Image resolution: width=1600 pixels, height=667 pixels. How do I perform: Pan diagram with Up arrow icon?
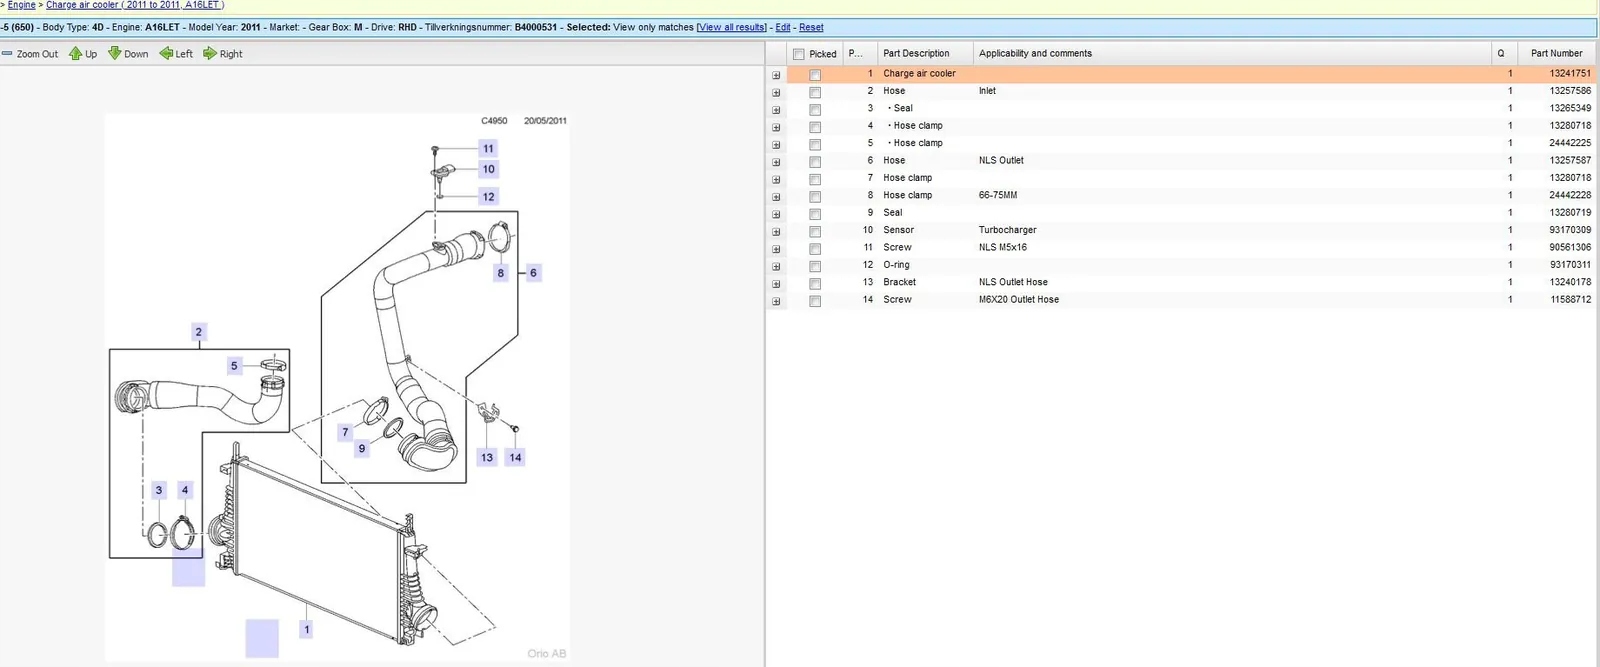coord(75,54)
